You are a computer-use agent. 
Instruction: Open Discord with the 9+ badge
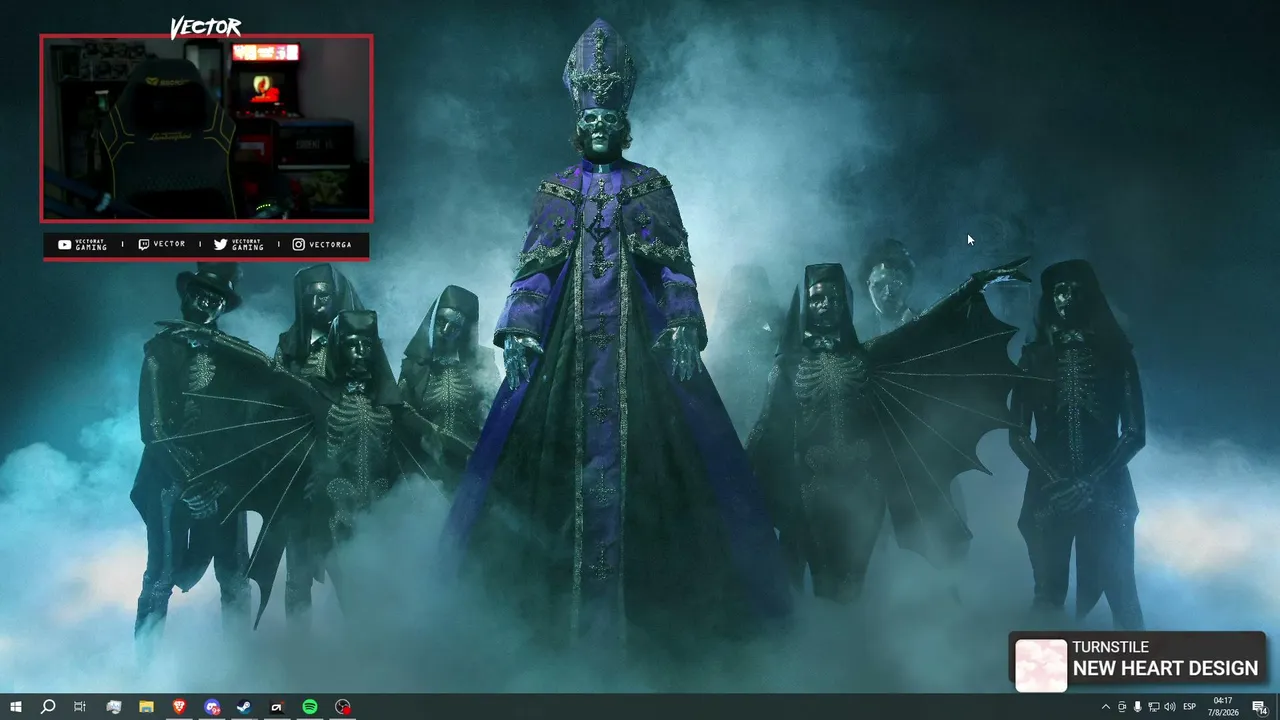(x=212, y=707)
